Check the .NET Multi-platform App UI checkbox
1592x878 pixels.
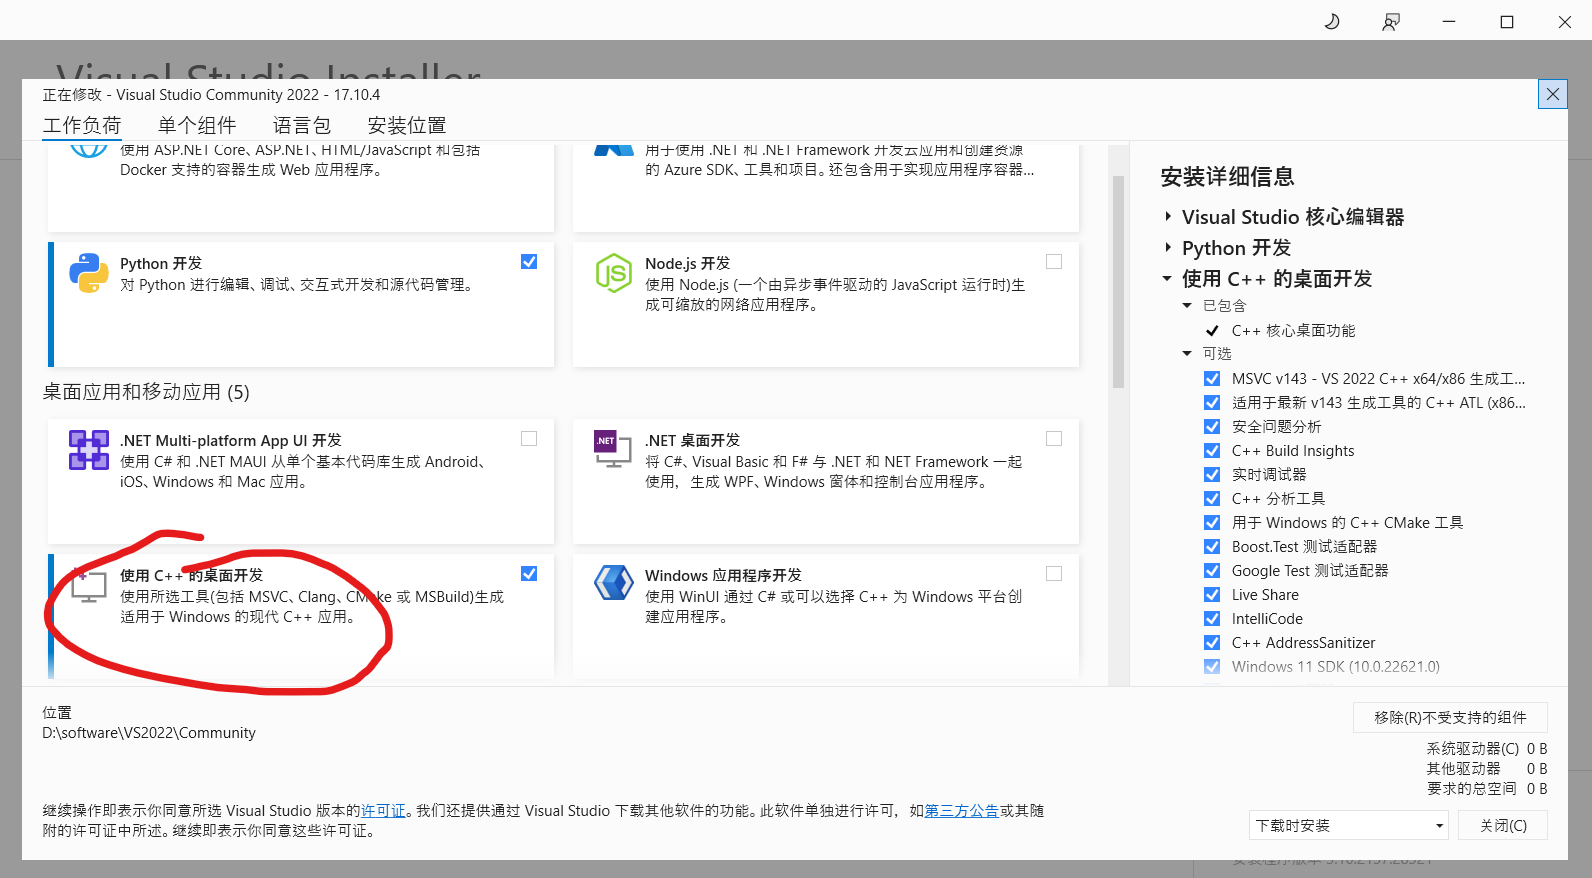tap(529, 439)
